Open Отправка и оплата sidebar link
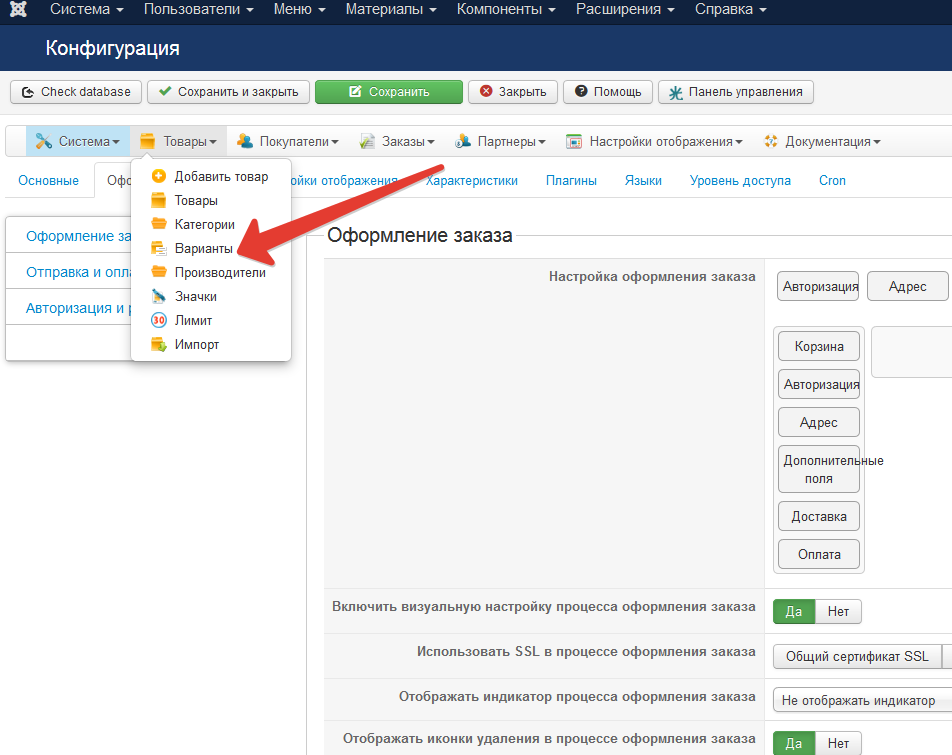 point(78,272)
